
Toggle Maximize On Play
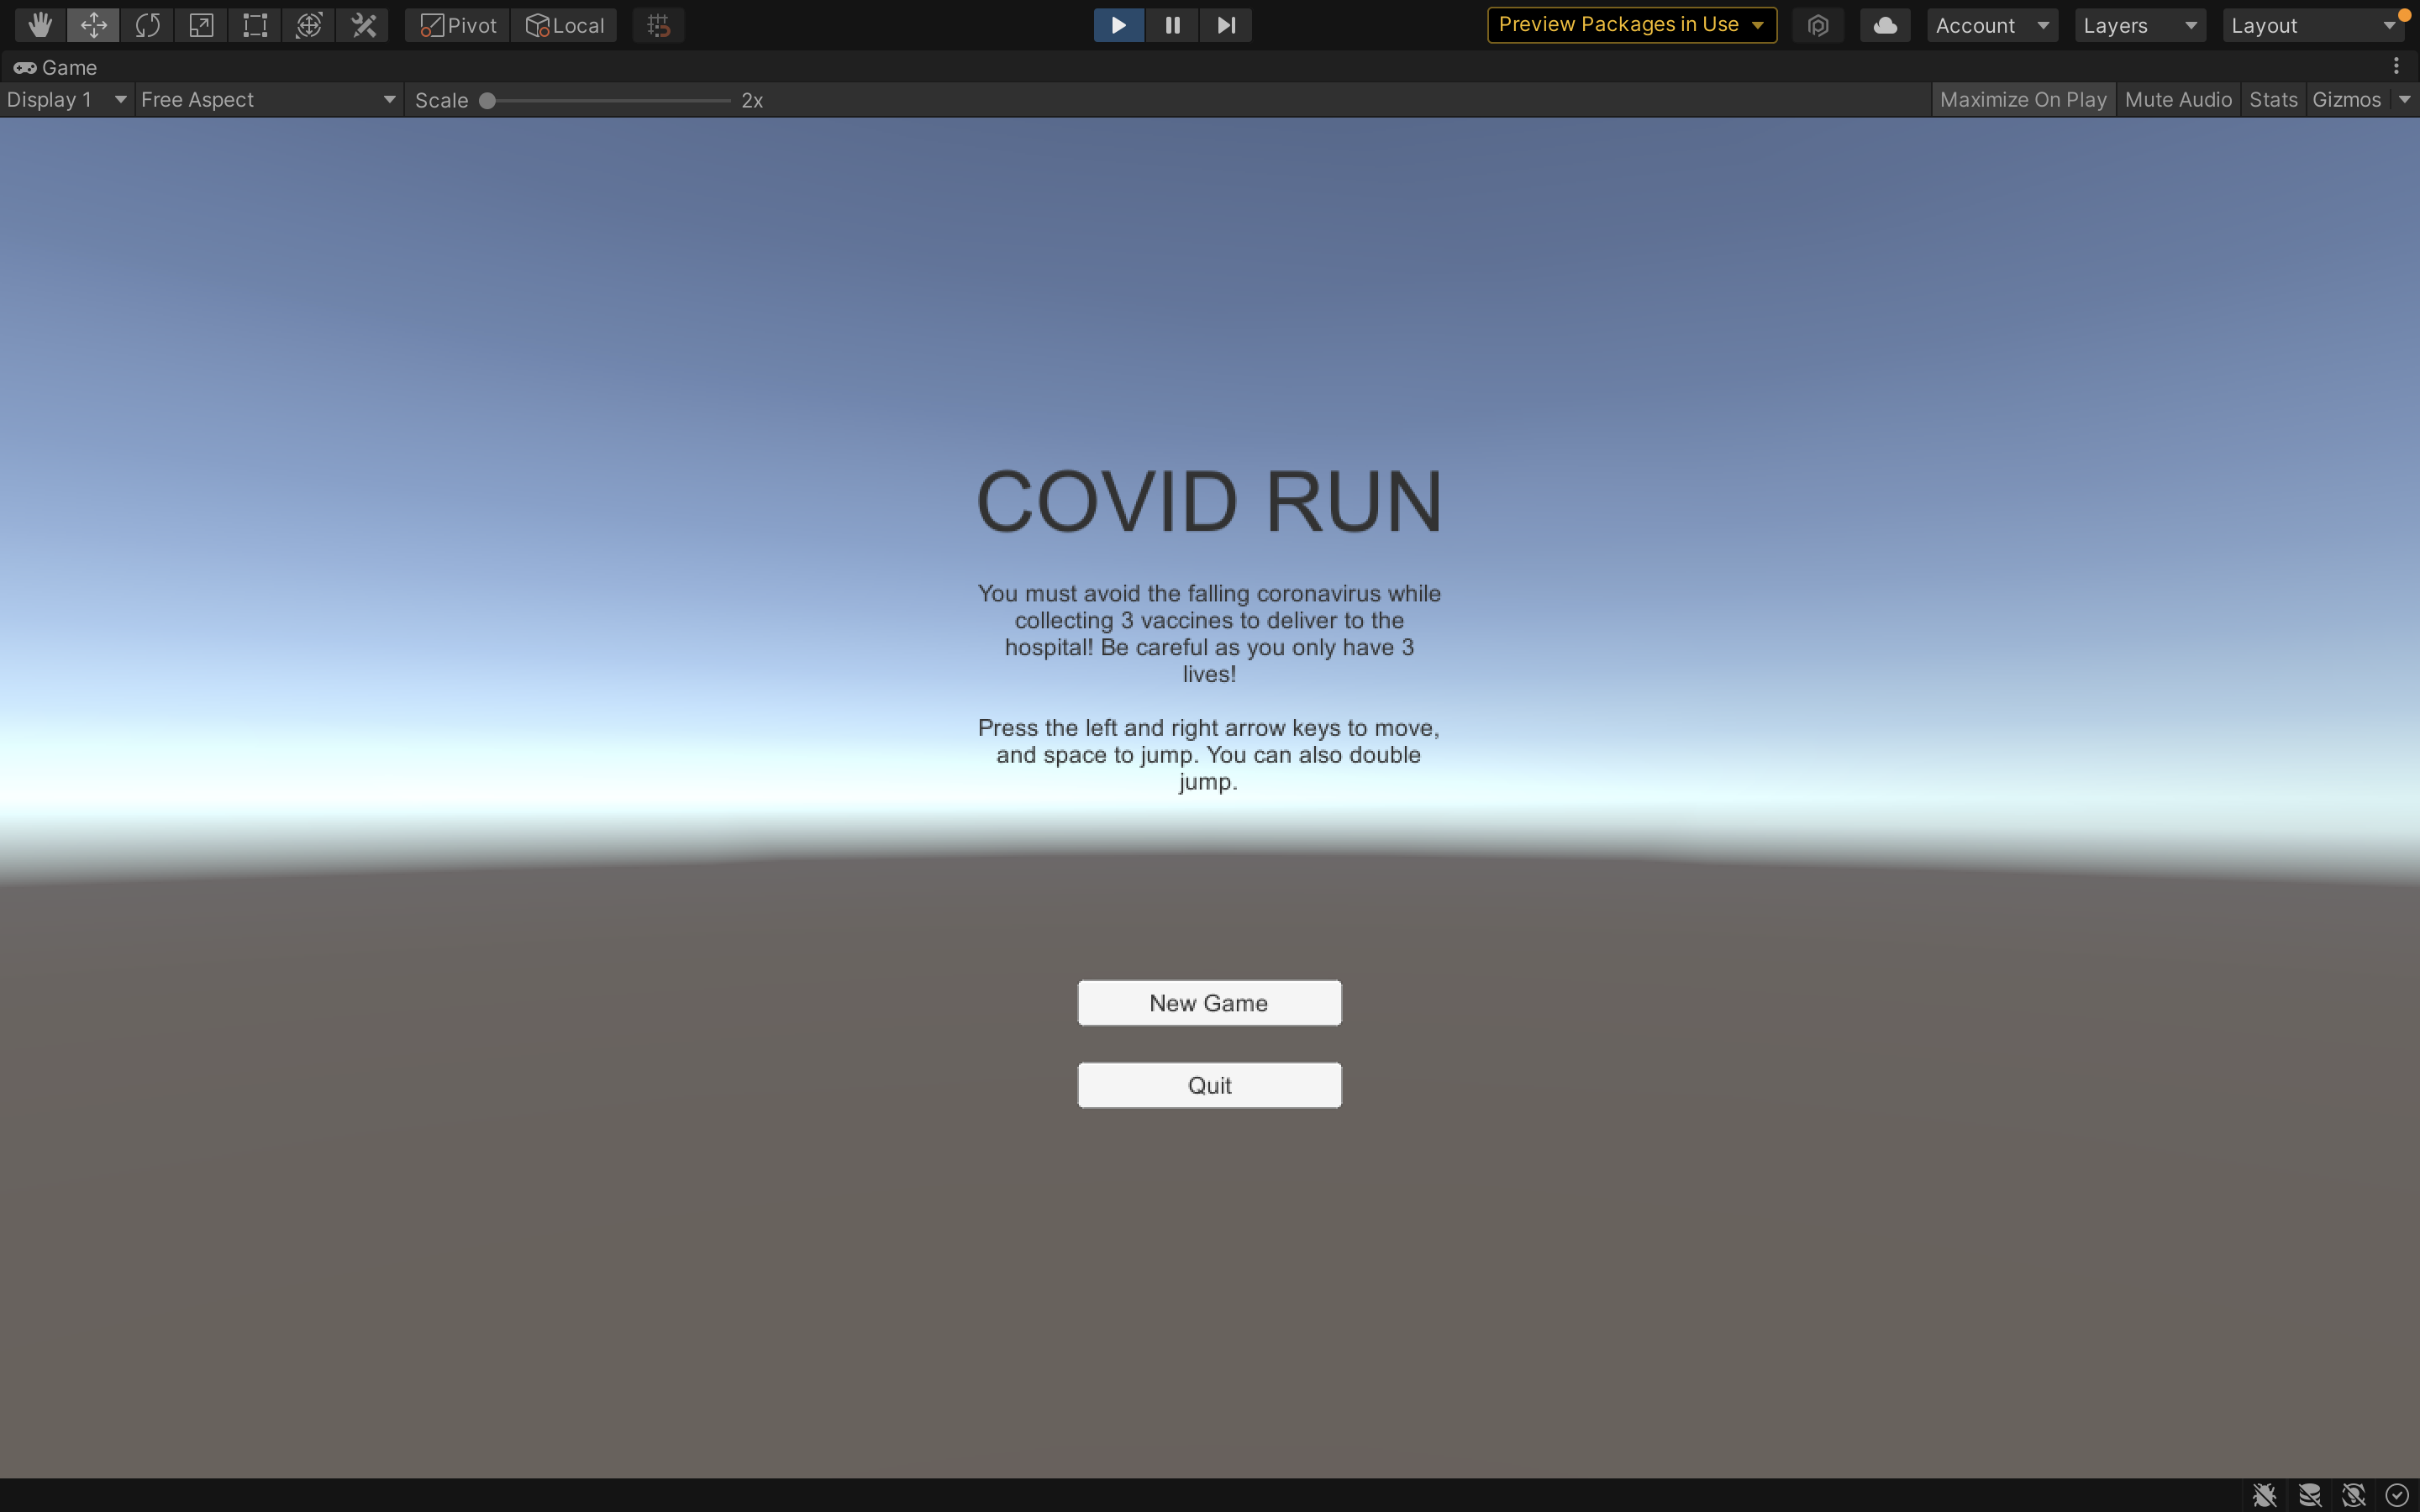[2022, 100]
